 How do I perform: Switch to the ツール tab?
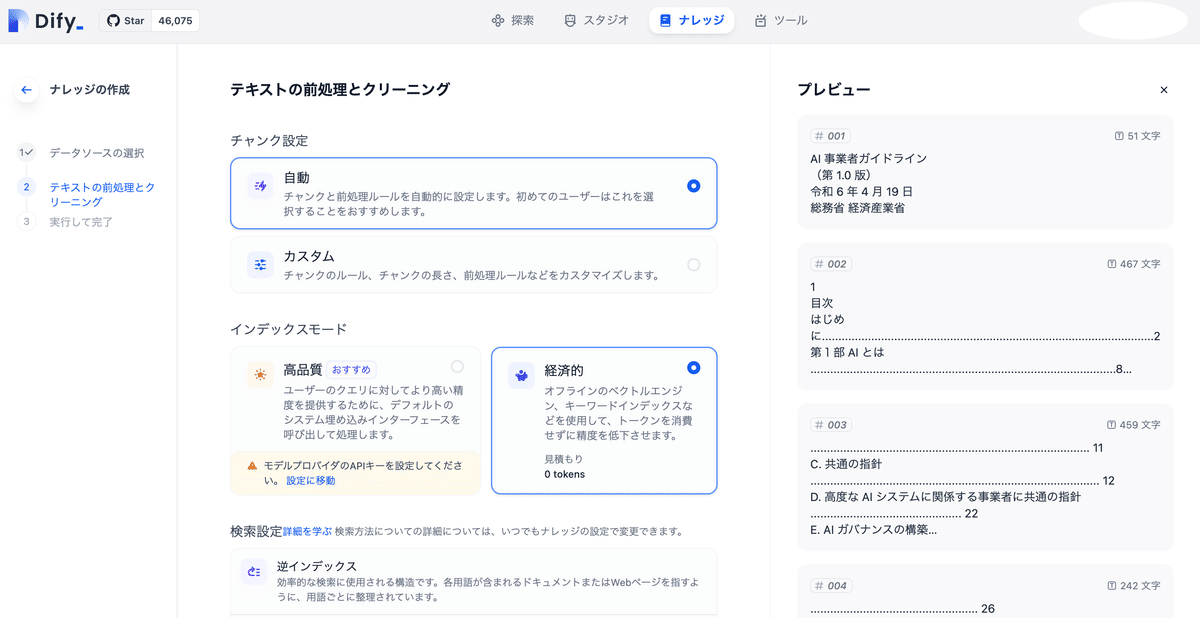click(x=781, y=20)
